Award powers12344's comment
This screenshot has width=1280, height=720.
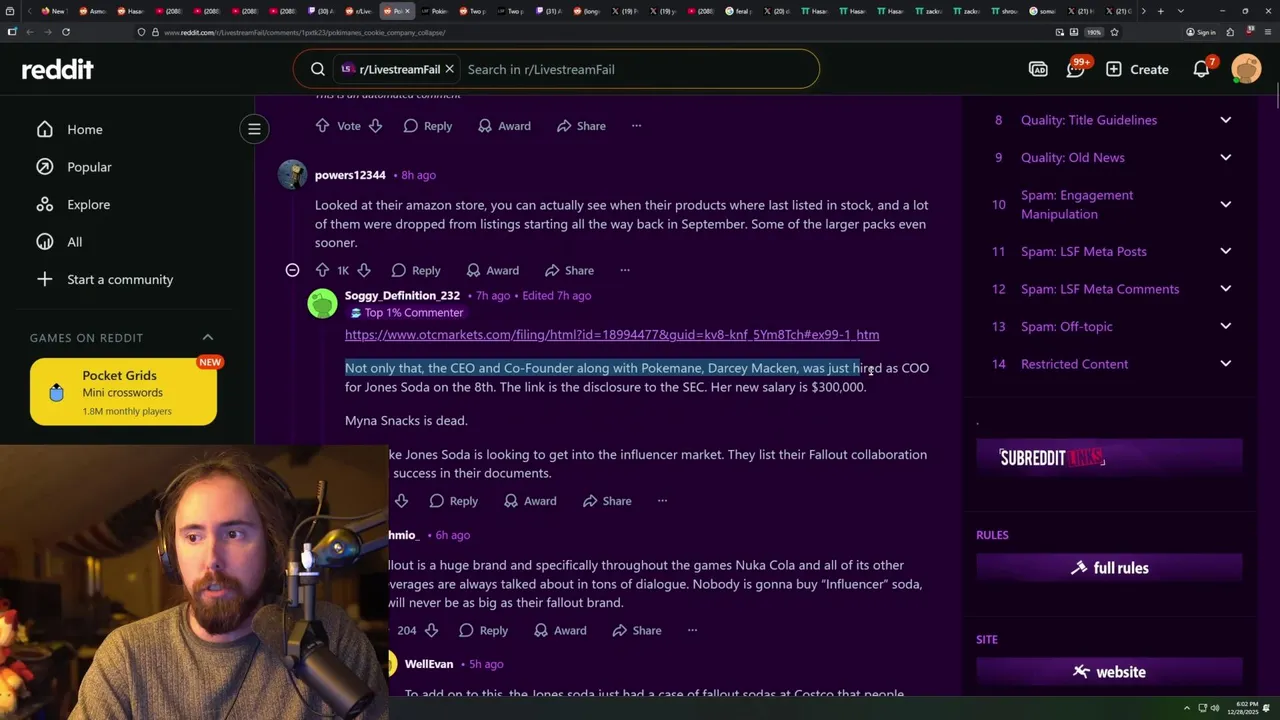pos(492,270)
